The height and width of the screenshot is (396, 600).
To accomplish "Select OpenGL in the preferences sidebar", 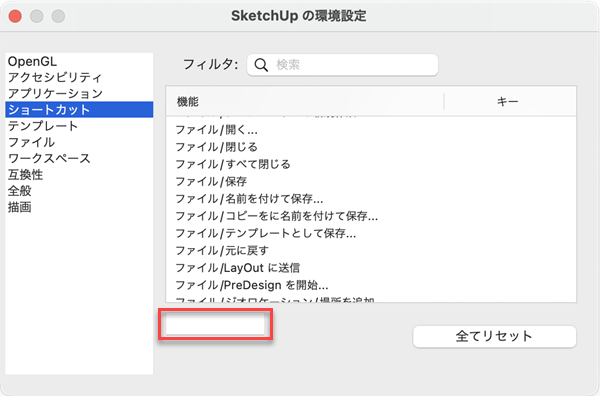I will point(79,61).
